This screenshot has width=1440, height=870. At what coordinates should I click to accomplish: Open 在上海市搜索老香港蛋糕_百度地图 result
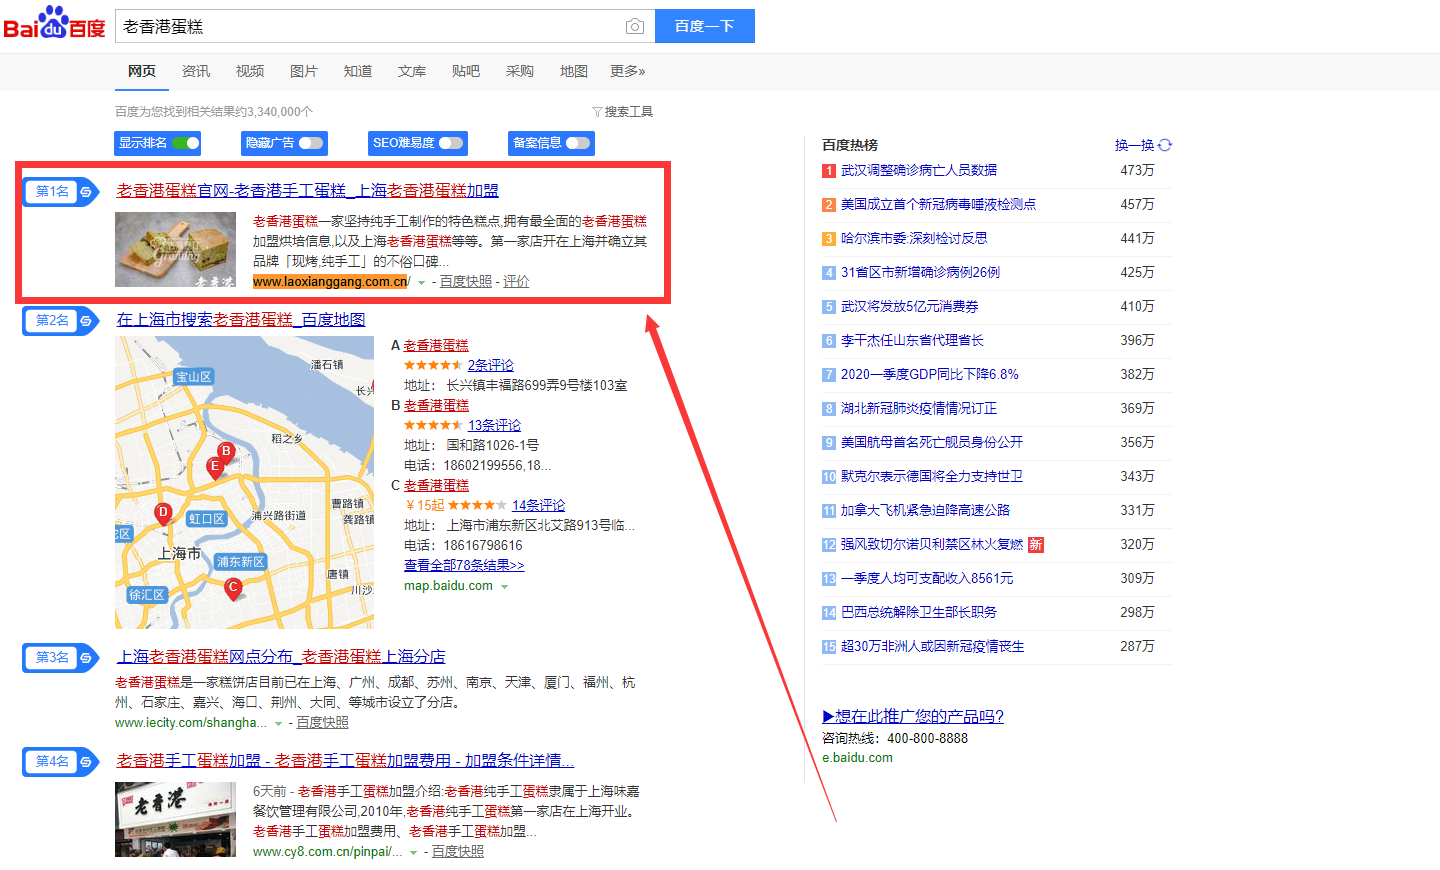click(x=241, y=319)
